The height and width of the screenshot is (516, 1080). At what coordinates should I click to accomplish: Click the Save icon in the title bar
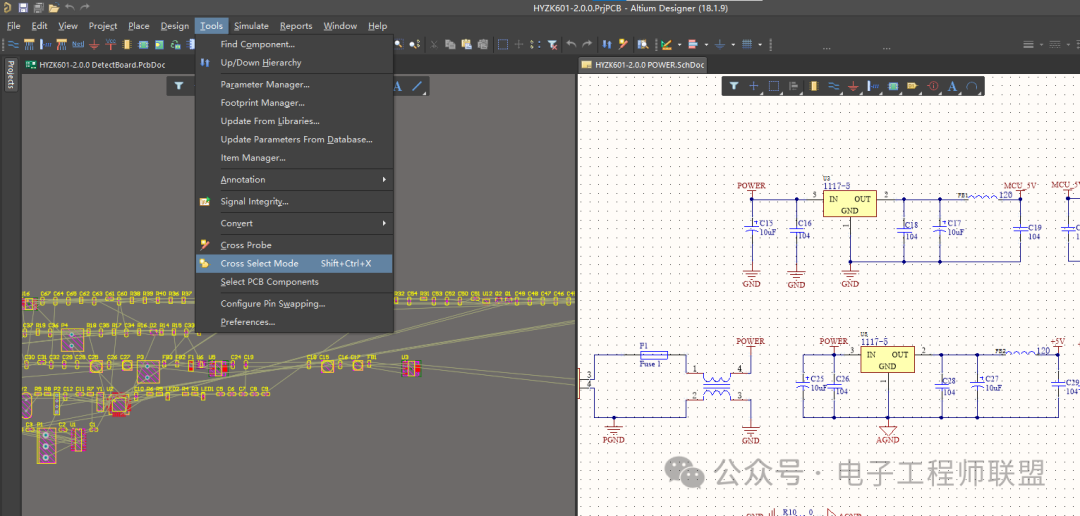point(23,8)
